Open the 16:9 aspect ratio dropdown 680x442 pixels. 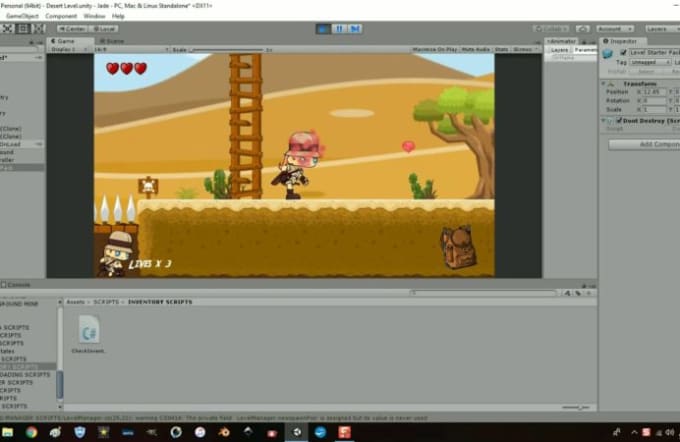click(131, 49)
